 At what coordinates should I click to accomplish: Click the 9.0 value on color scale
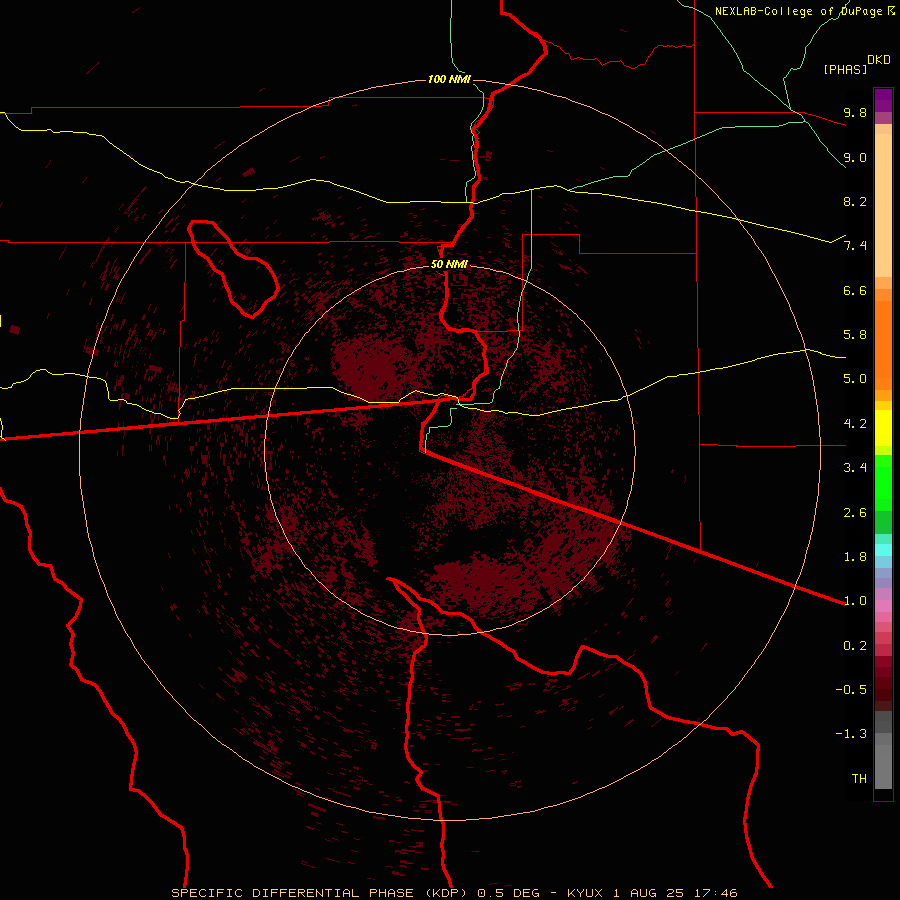pos(855,157)
